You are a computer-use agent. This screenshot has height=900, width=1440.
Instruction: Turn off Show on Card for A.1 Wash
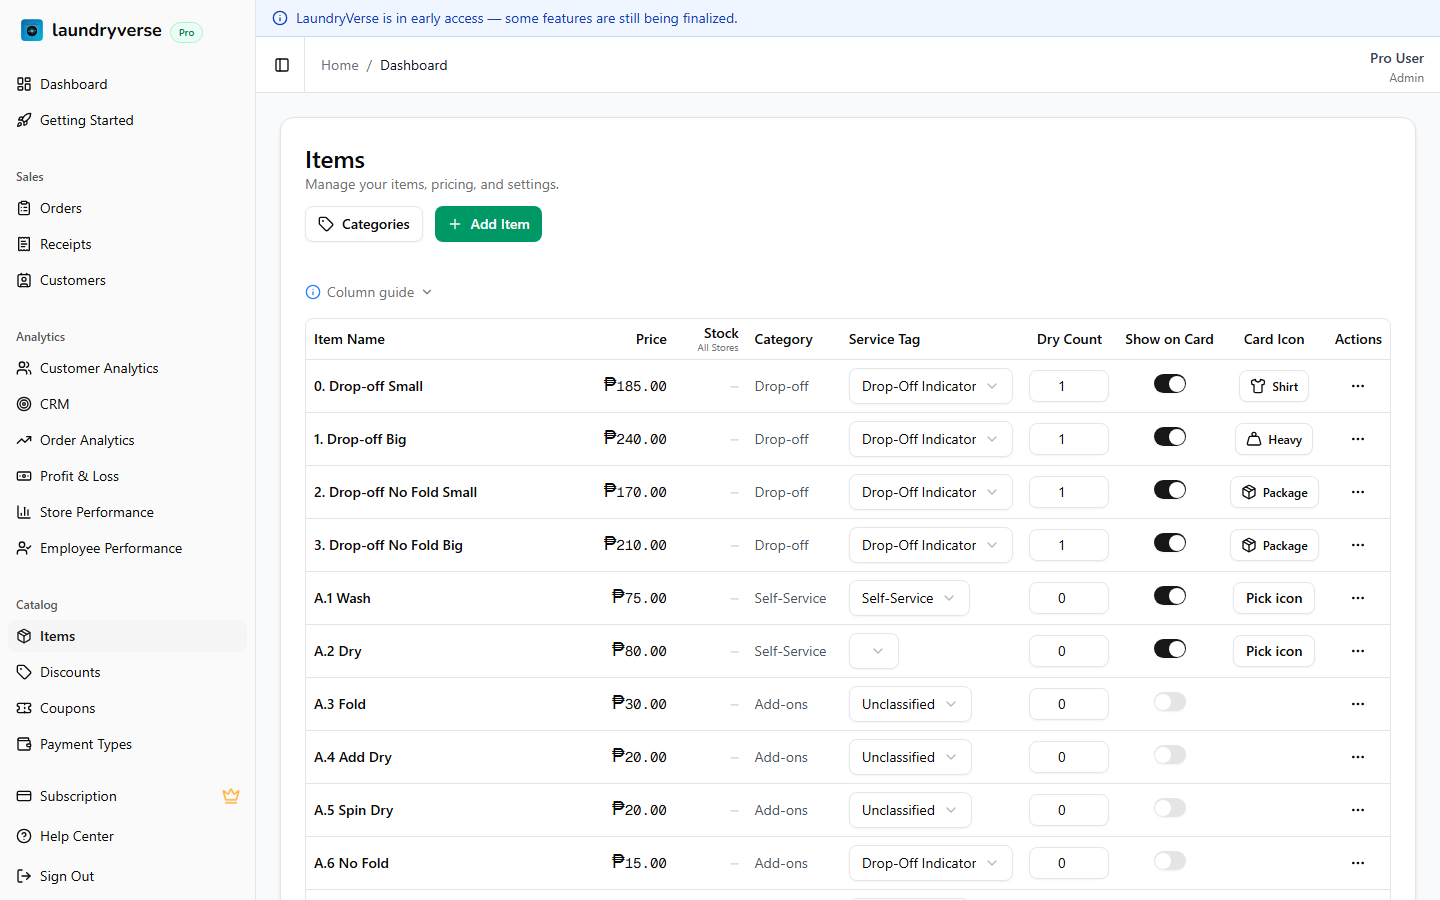click(x=1169, y=596)
